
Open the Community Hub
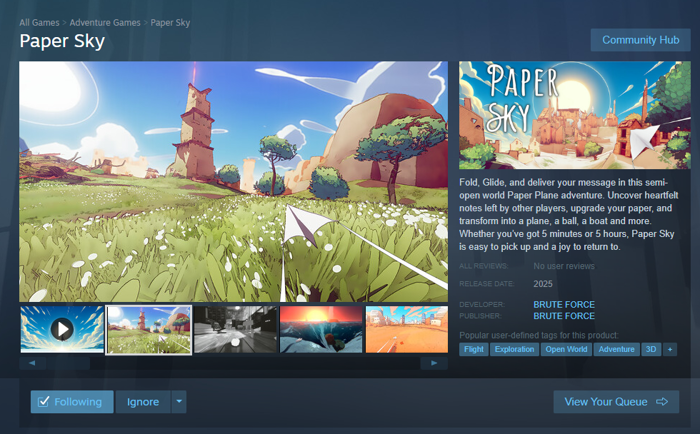pos(641,40)
